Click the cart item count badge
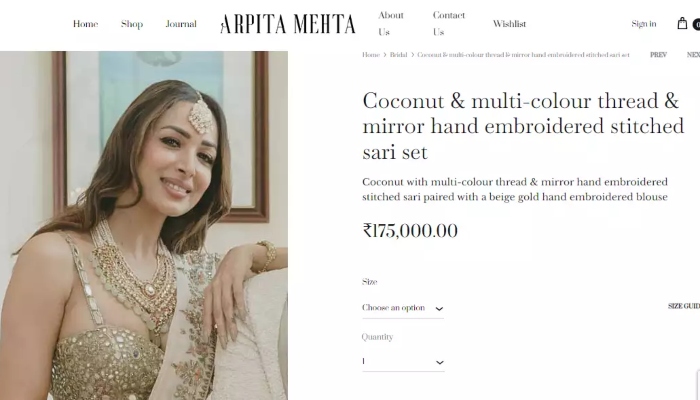The height and width of the screenshot is (400, 700). 696,25
